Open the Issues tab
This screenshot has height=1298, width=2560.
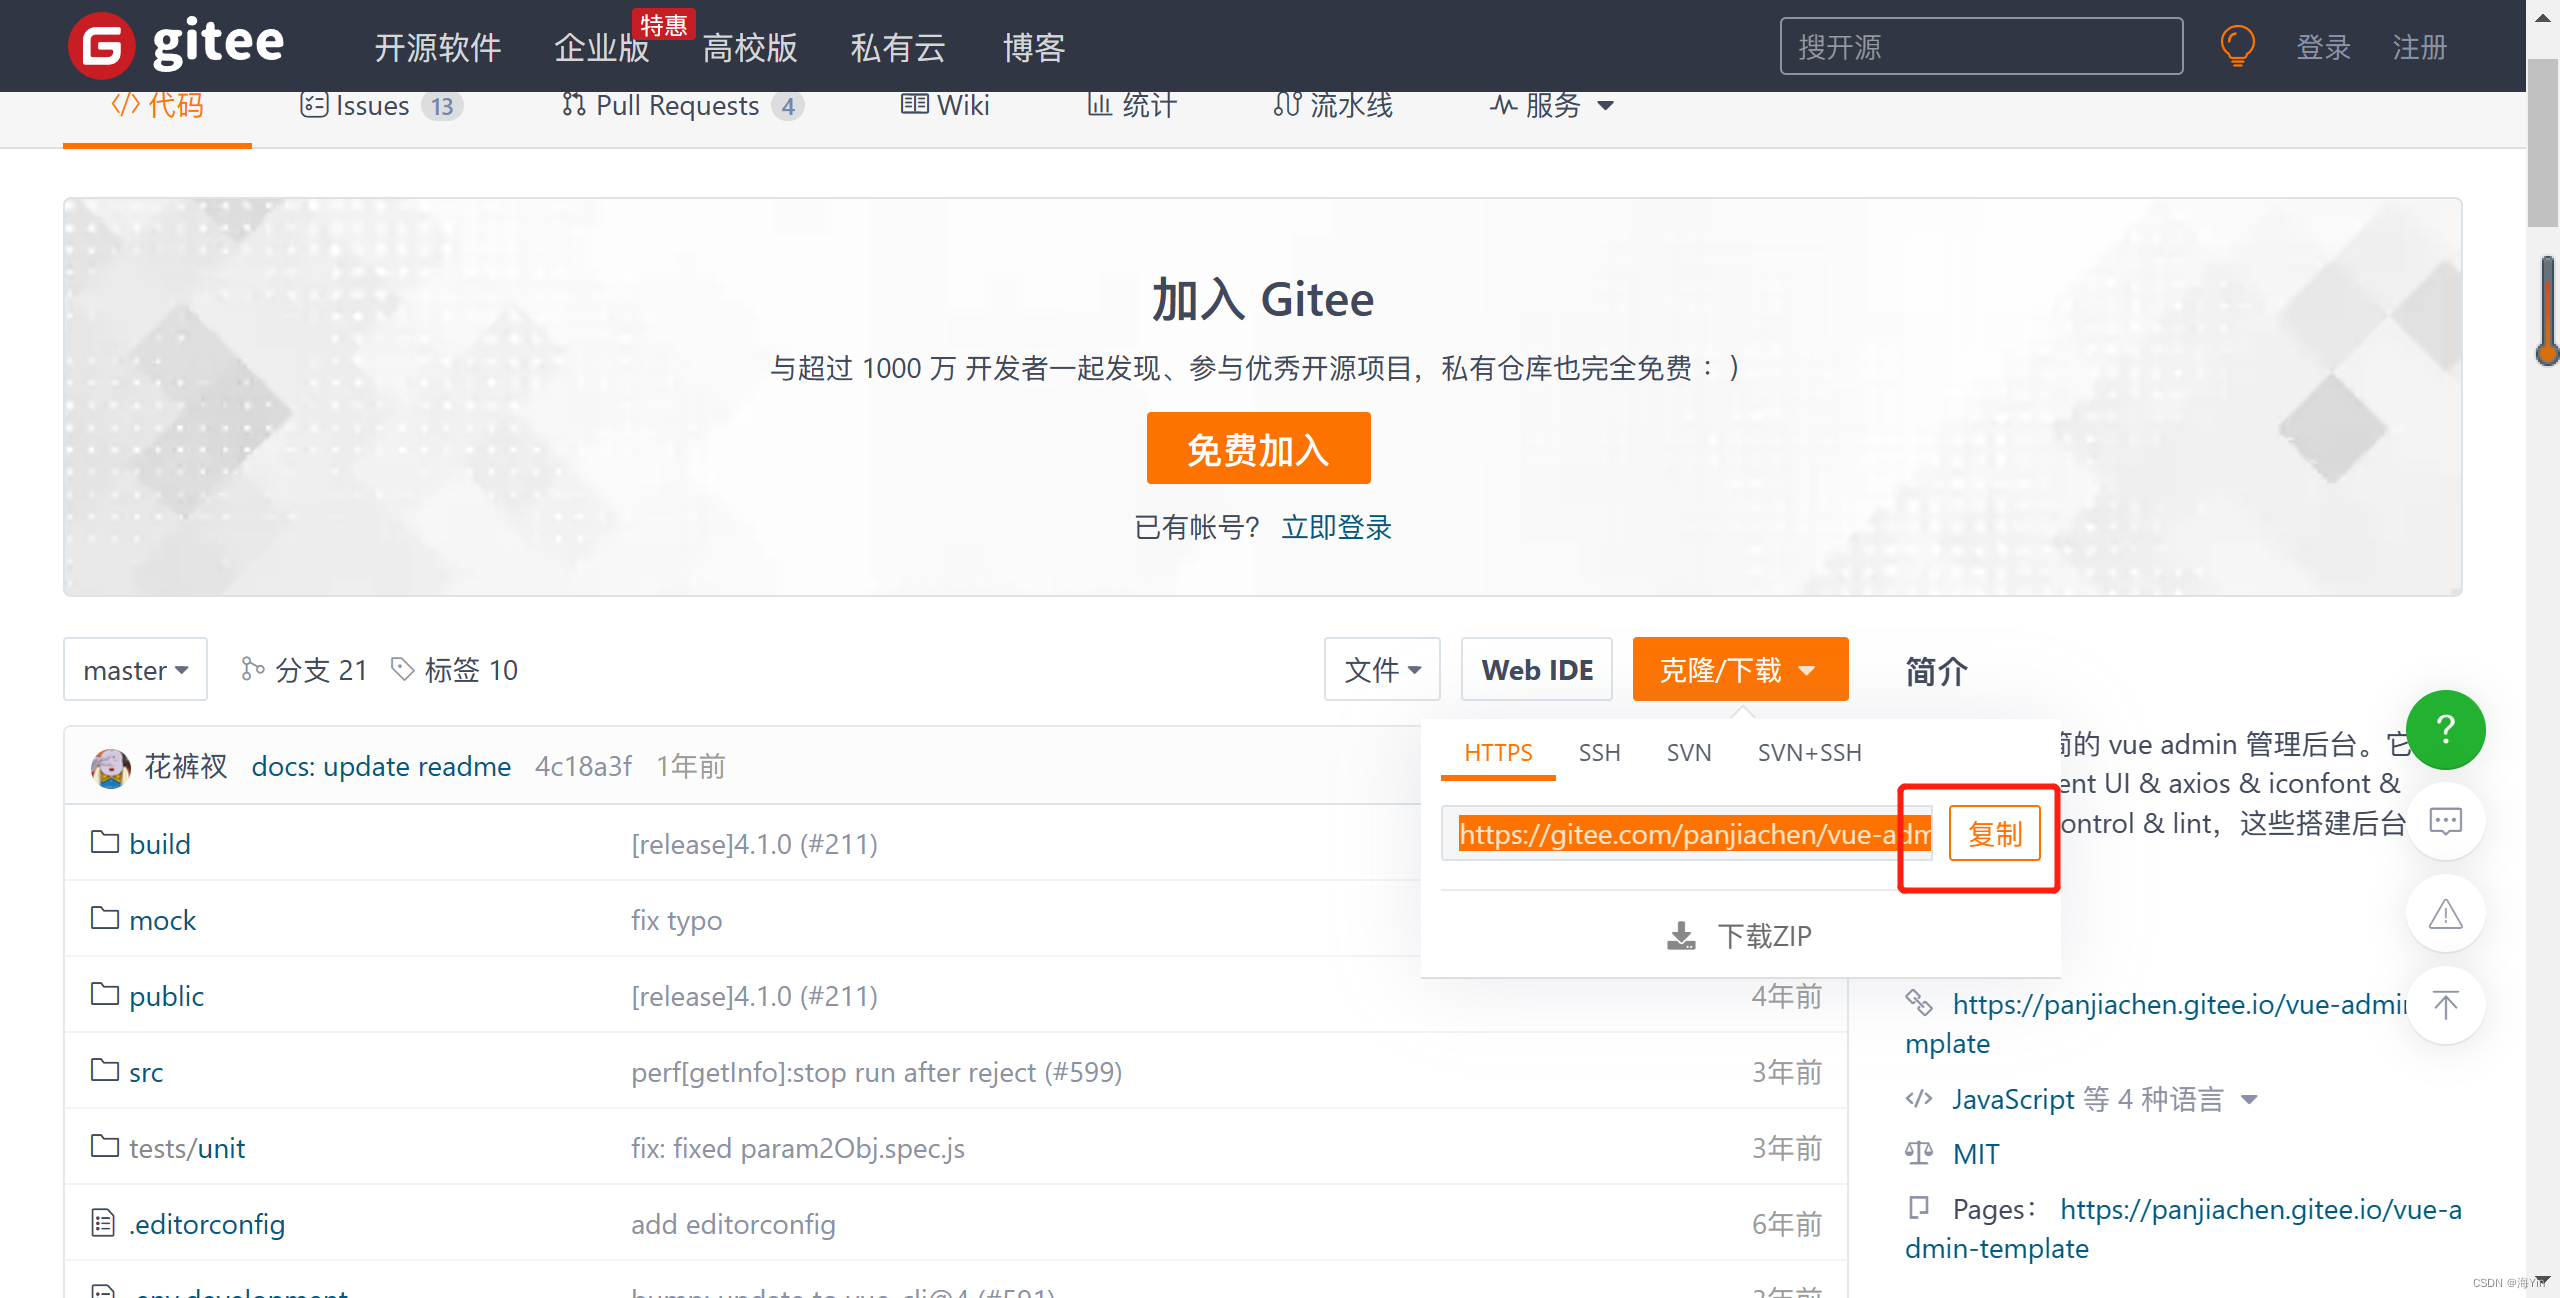coord(381,105)
